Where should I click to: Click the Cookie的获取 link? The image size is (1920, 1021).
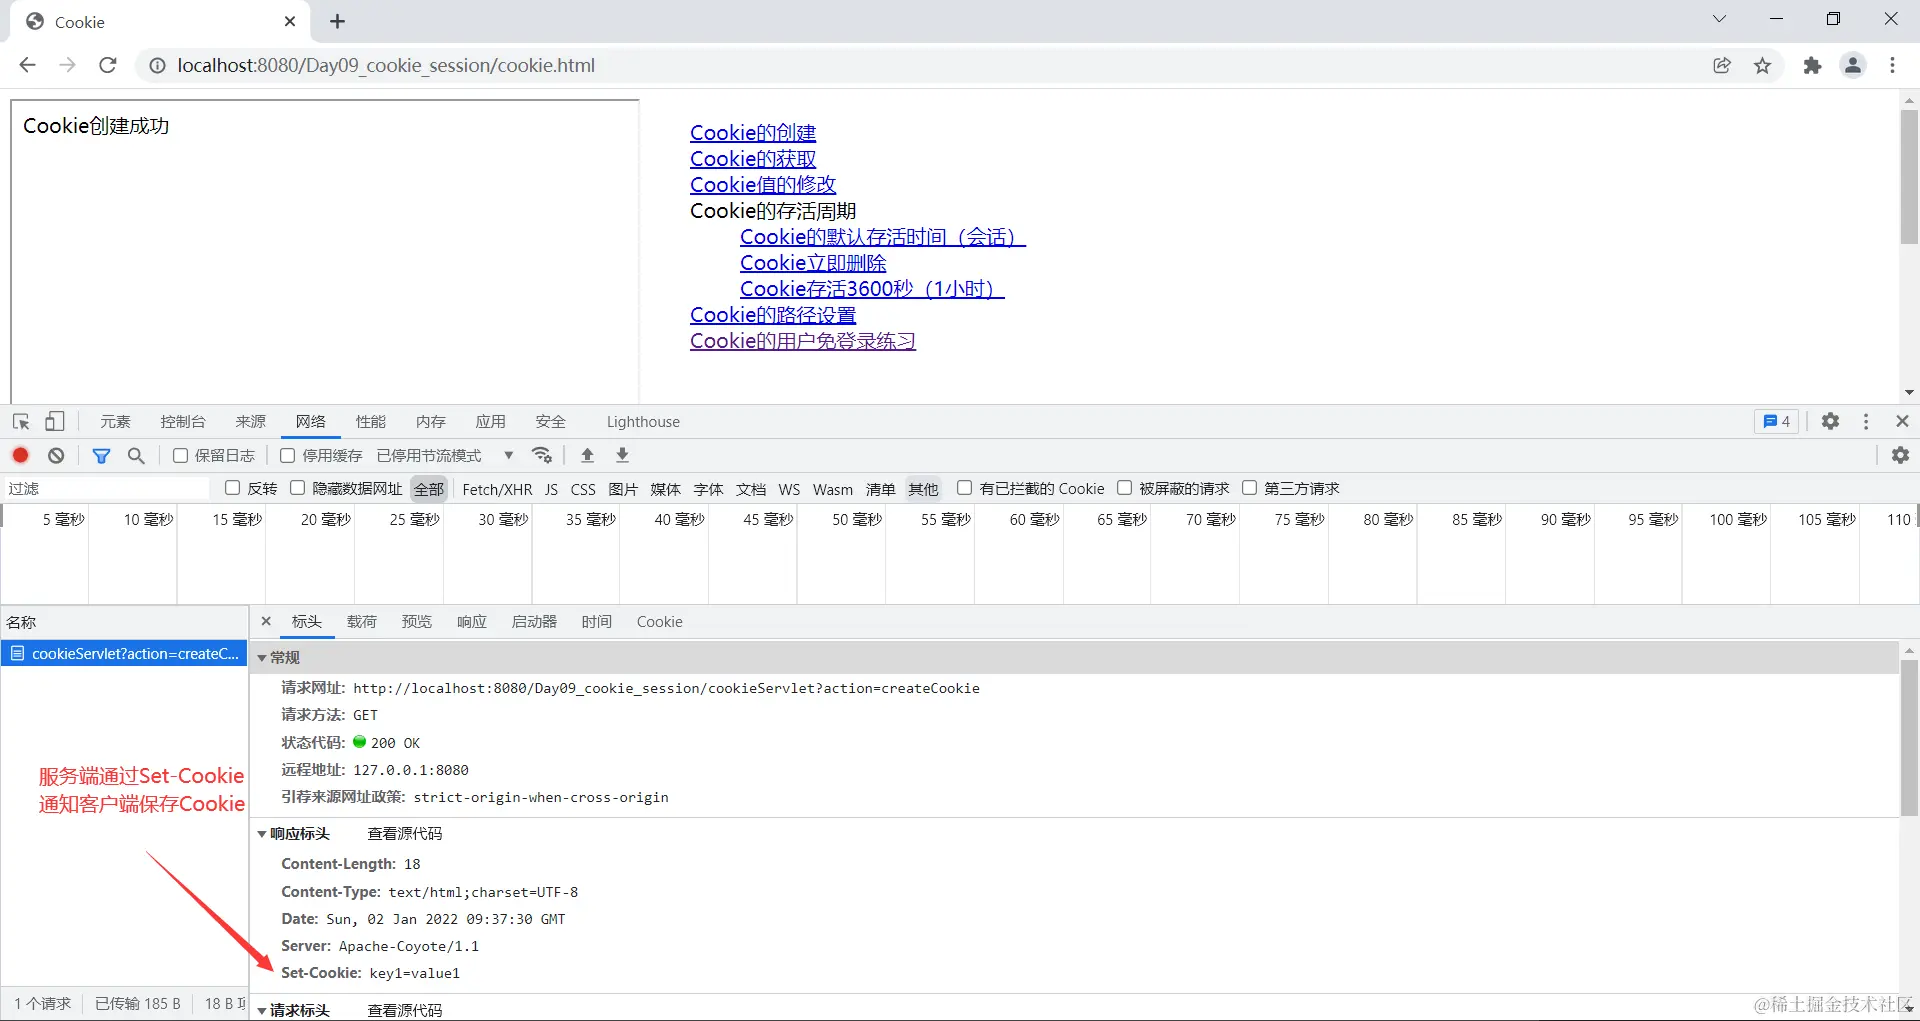(x=753, y=159)
